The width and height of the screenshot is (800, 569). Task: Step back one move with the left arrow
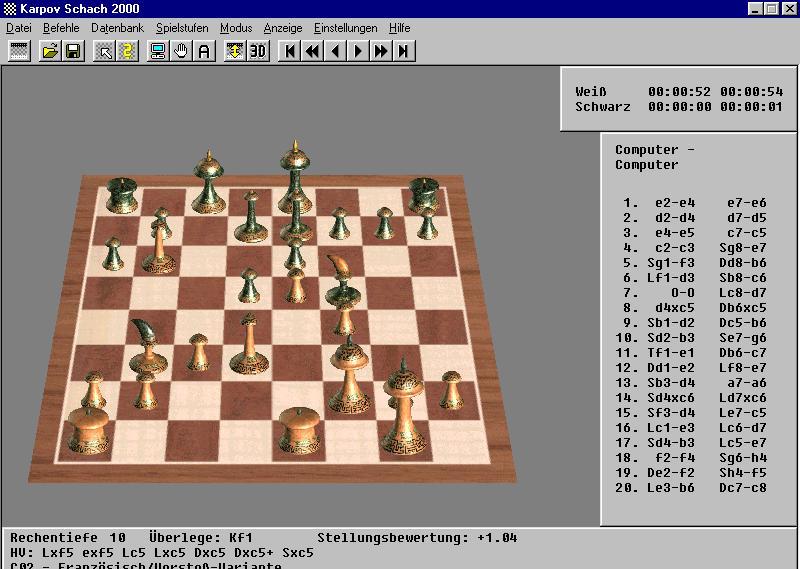[335, 51]
